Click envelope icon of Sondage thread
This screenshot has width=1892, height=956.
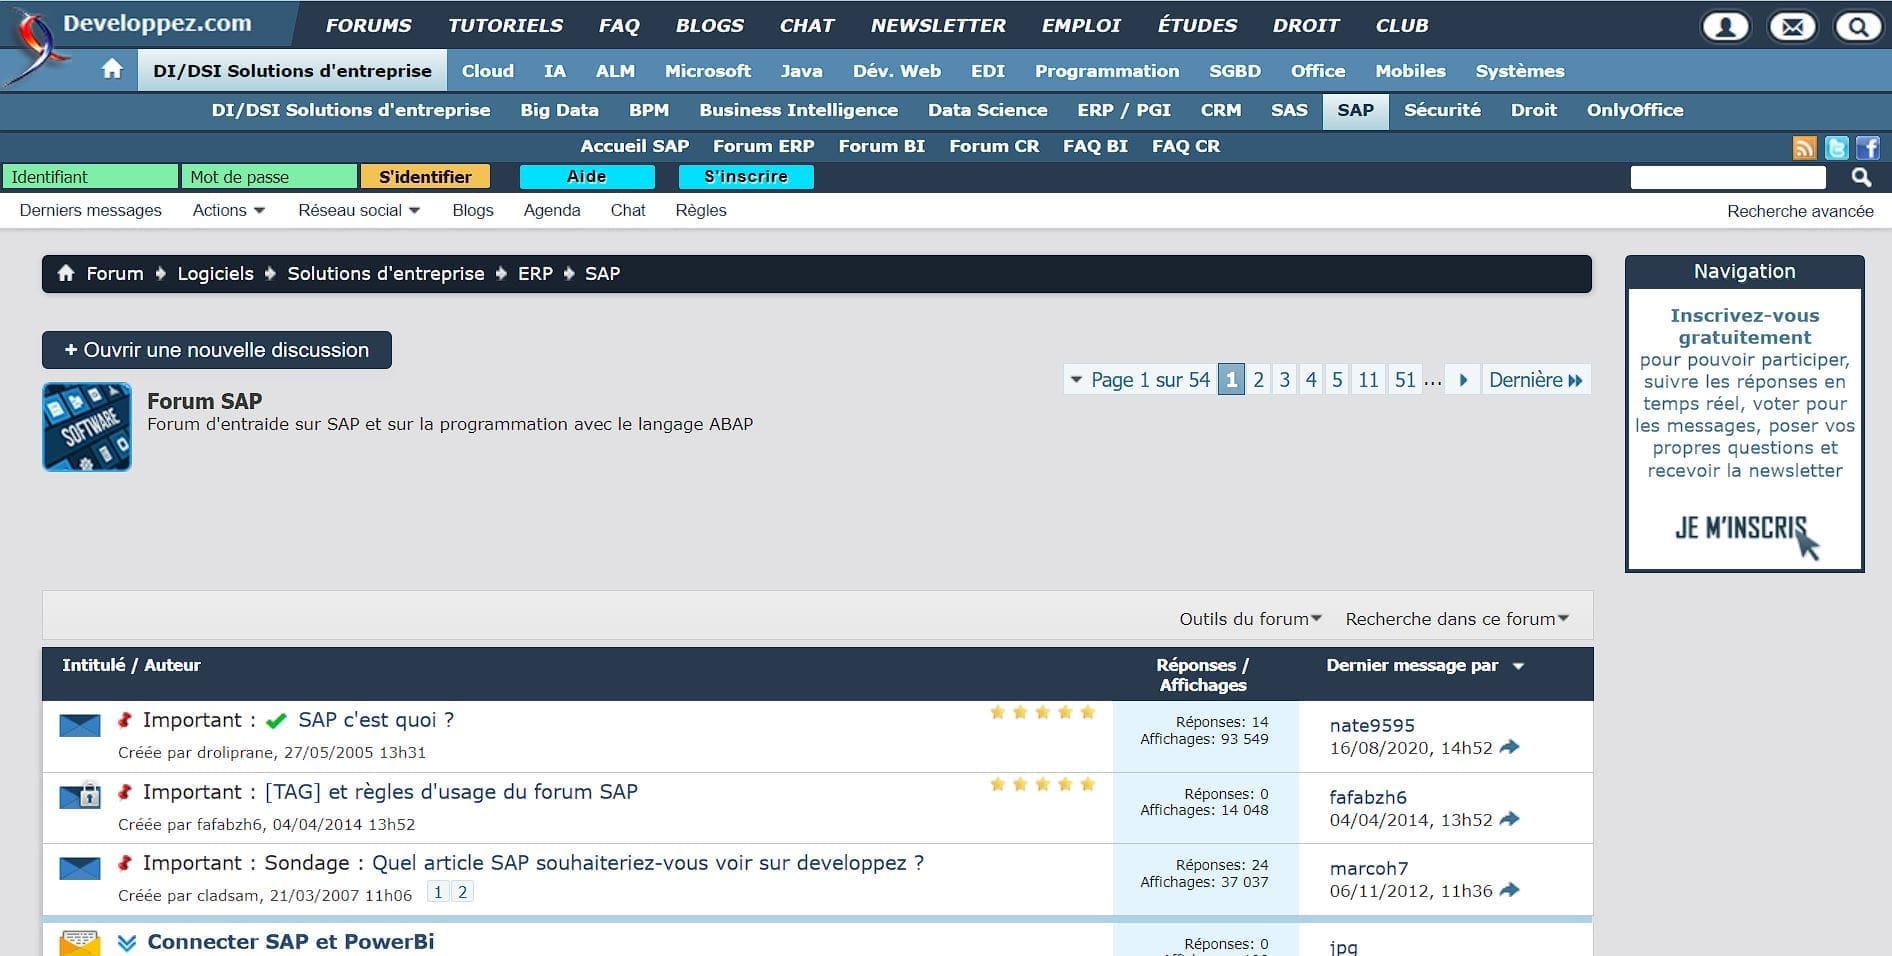(79, 868)
